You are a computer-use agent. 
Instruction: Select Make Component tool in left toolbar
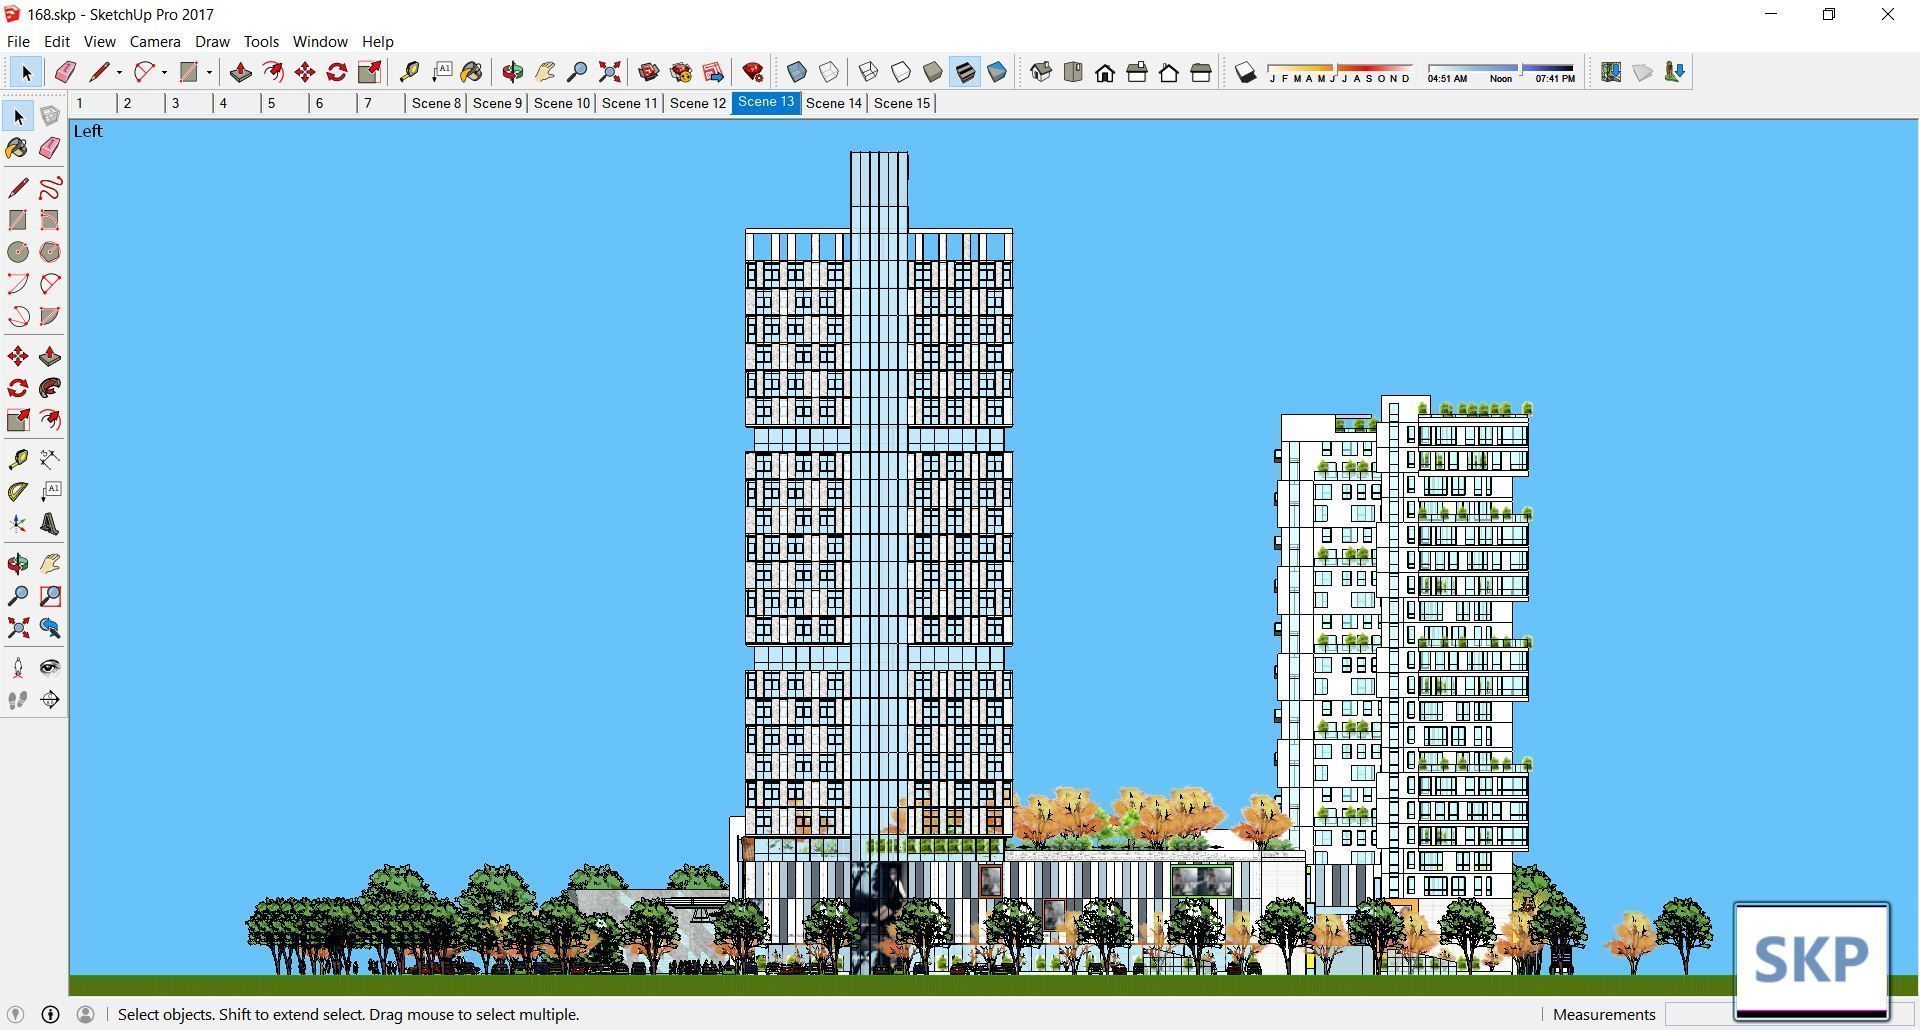[x=50, y=117]
